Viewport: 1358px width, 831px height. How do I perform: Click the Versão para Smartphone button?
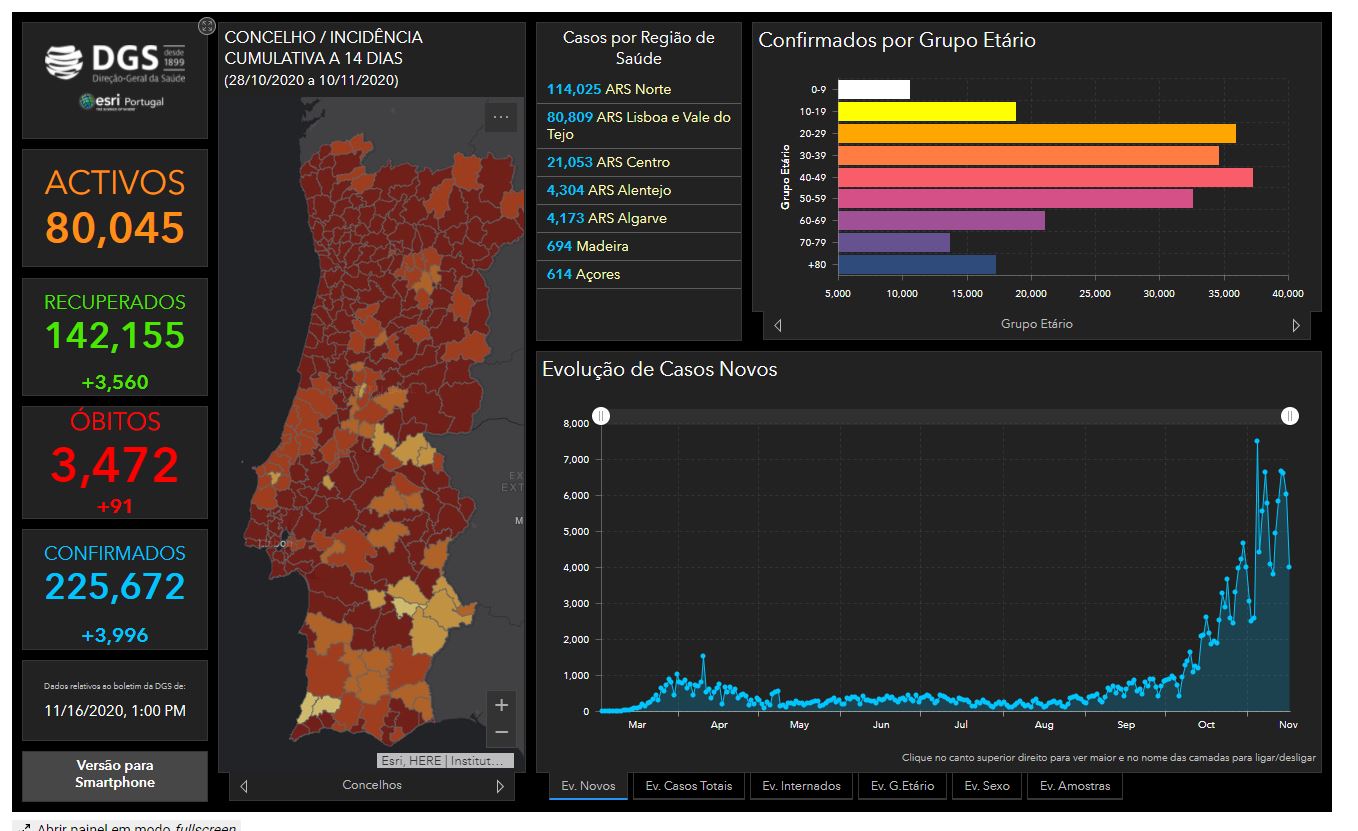pyautogui.click(x=115, y=775)
